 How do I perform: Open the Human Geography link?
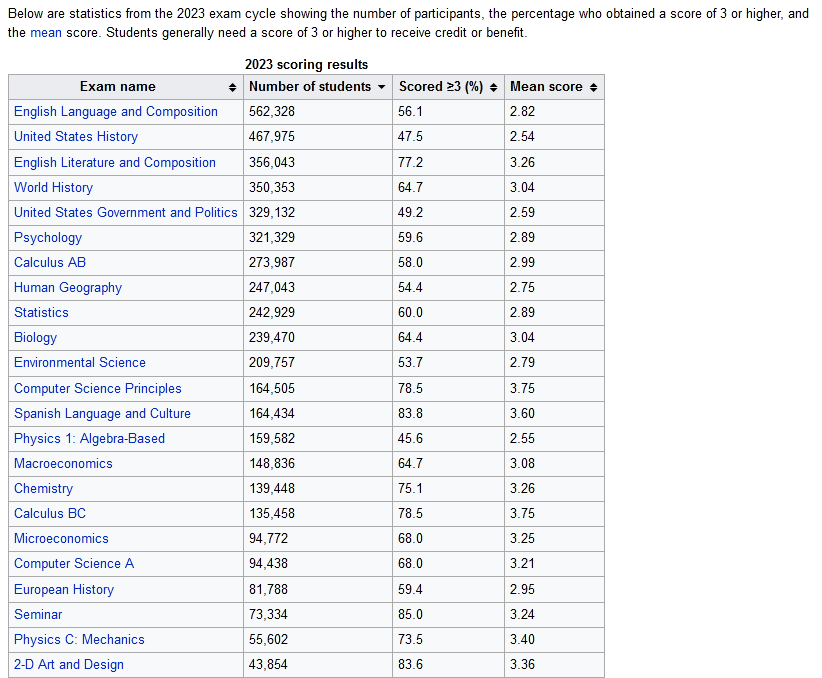click(68, 288)
